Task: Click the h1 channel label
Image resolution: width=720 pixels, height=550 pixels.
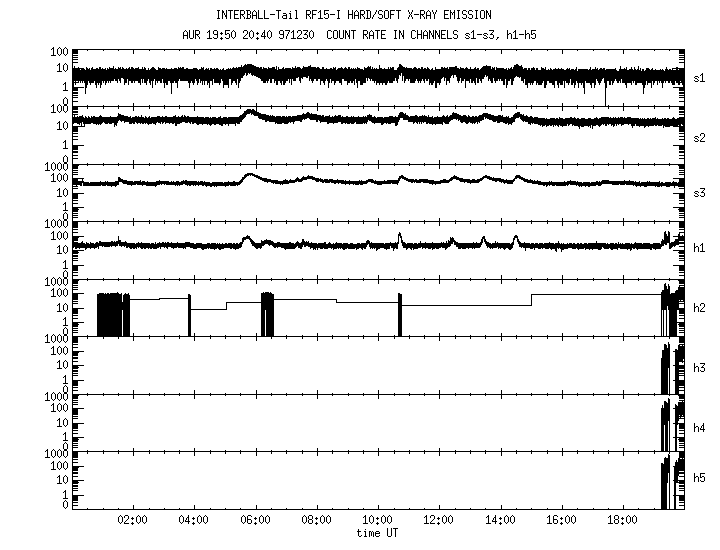Action: pyautogui.click(x=700, y=249)
